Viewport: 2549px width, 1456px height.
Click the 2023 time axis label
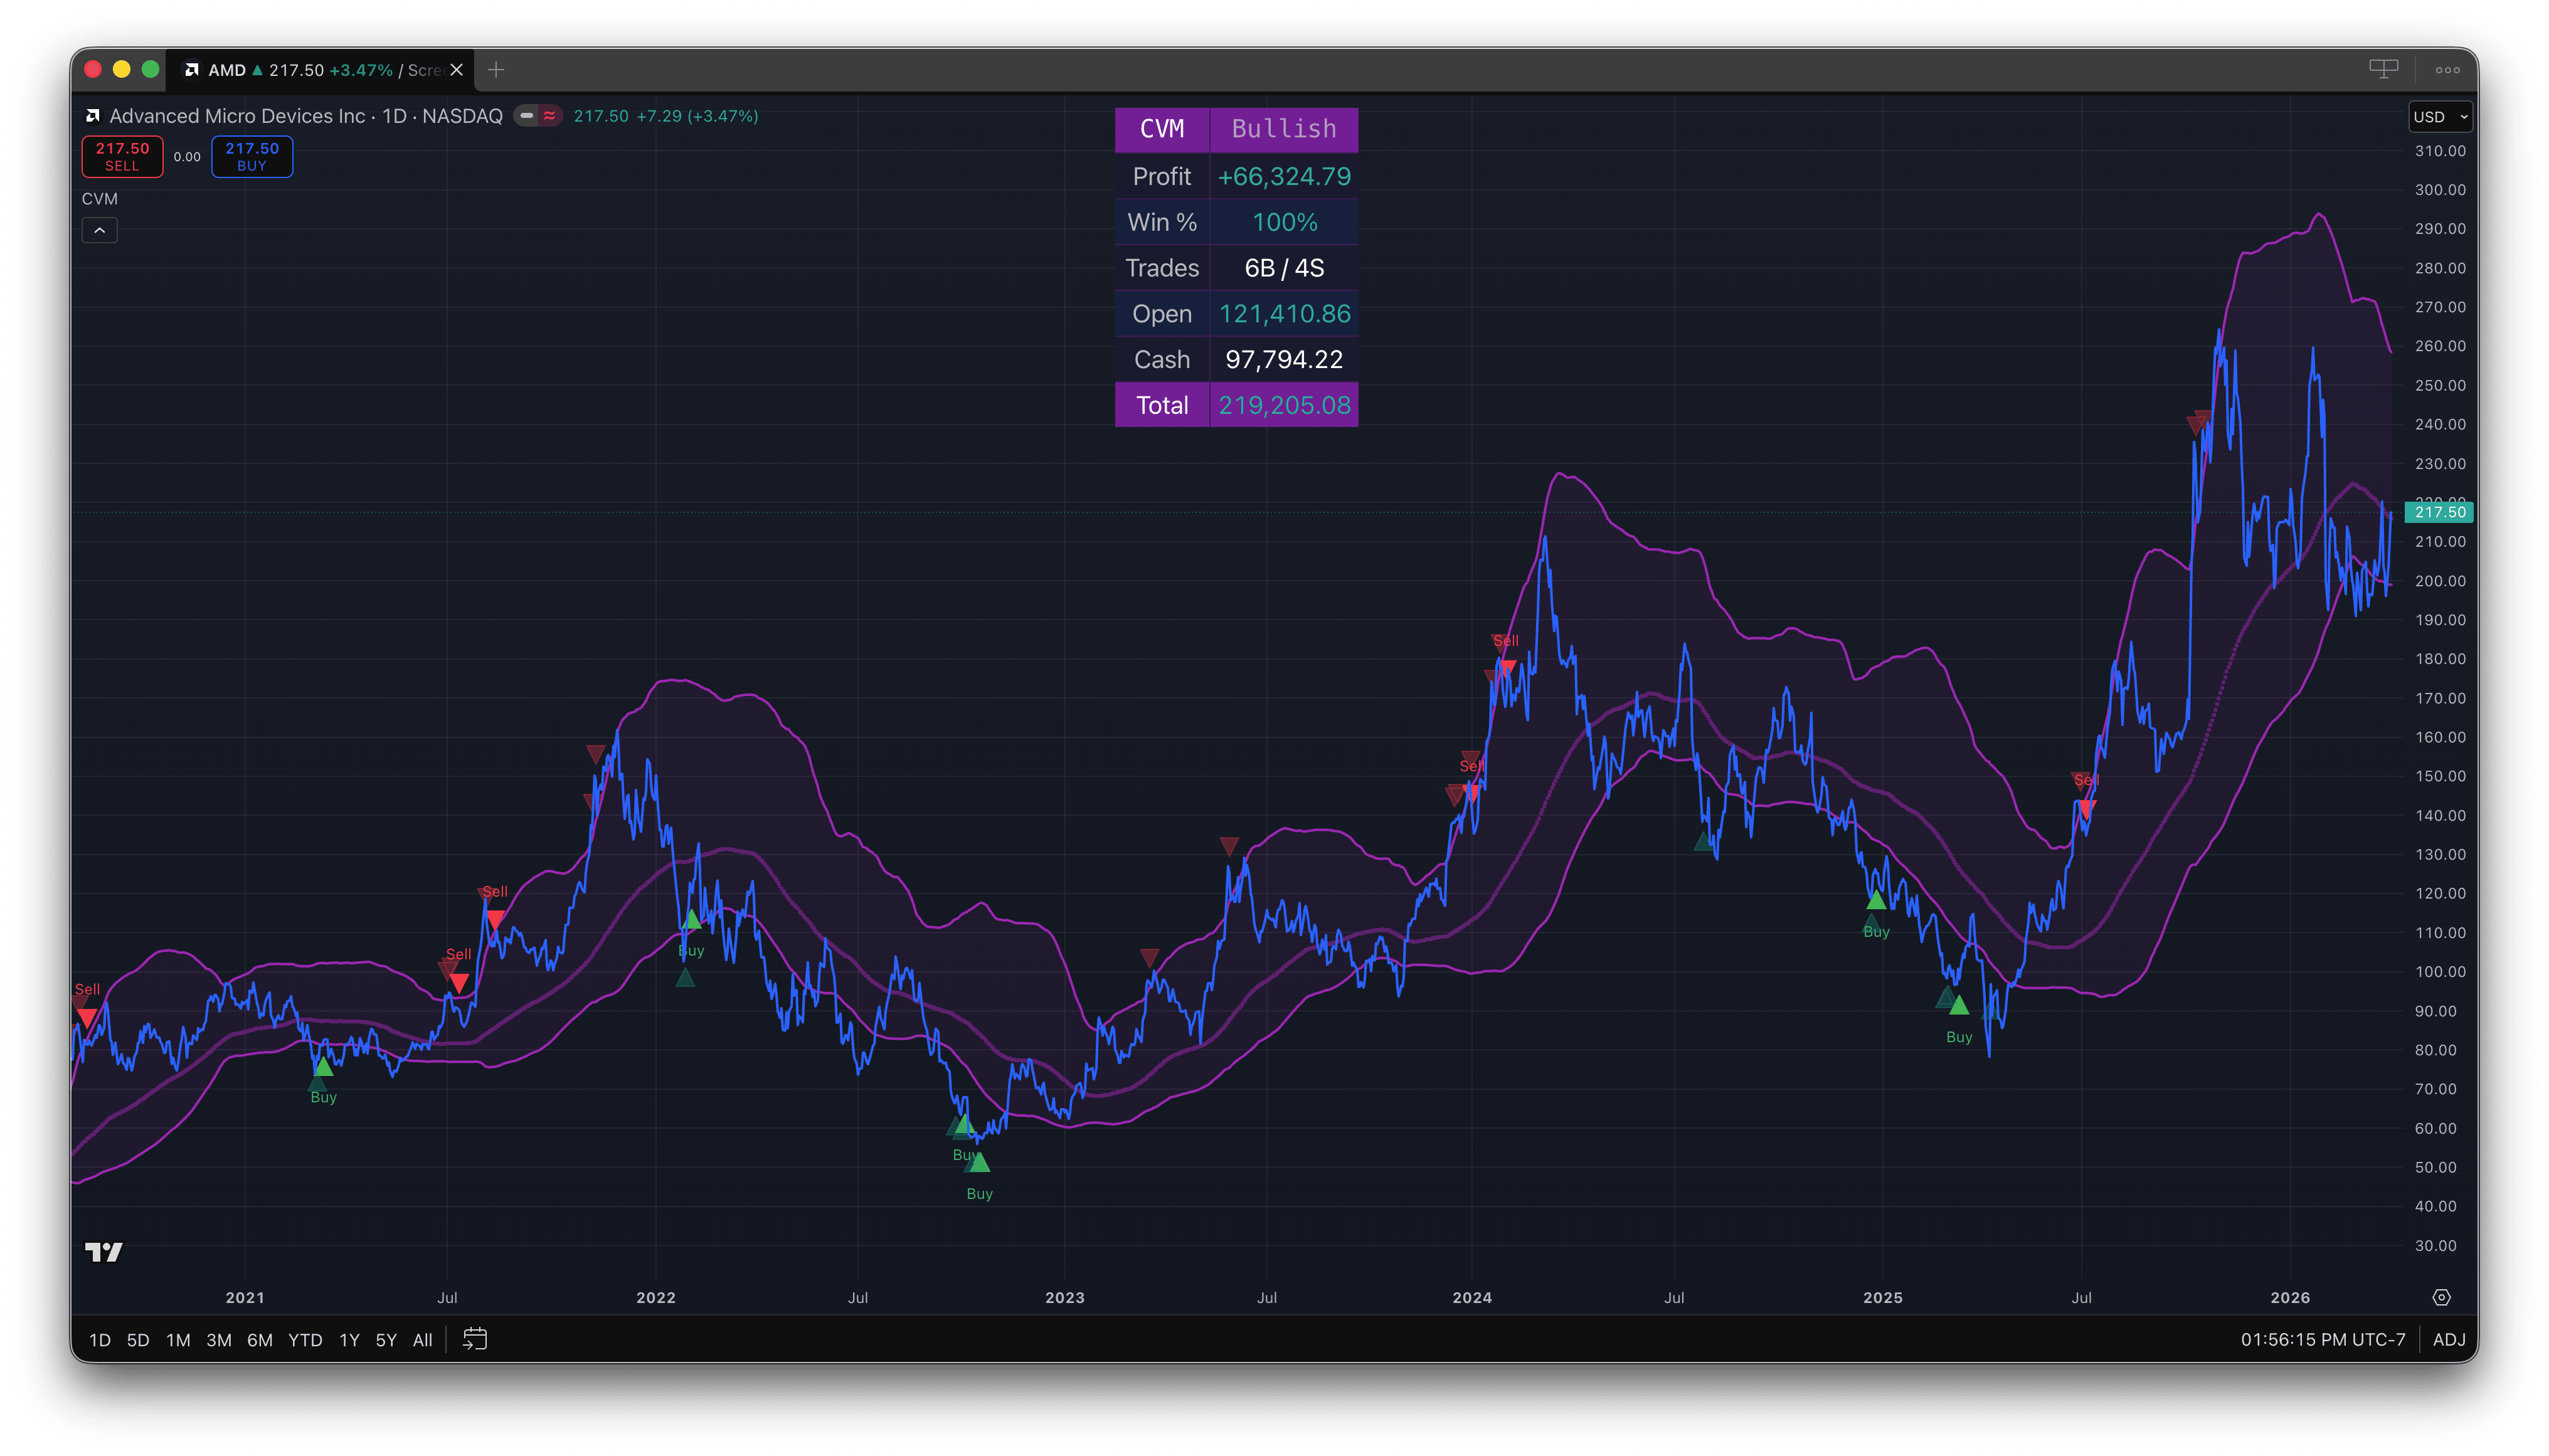1065,1298
